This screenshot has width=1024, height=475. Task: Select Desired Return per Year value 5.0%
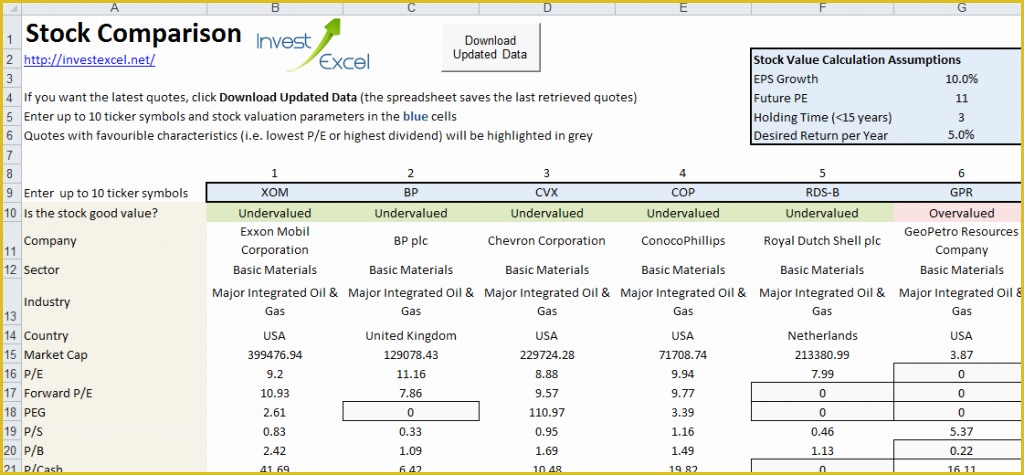click(961, 135)
